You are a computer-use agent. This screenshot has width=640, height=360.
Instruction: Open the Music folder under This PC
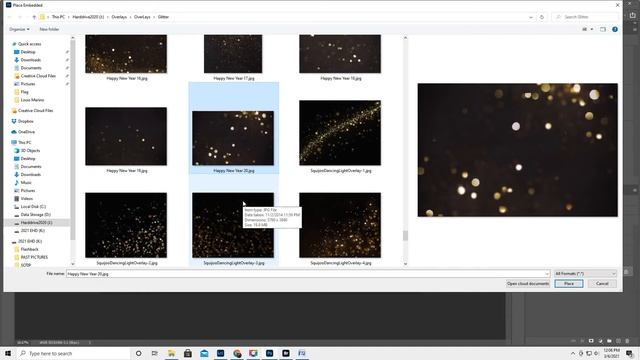pyautogui.click(x=26, y=182)
